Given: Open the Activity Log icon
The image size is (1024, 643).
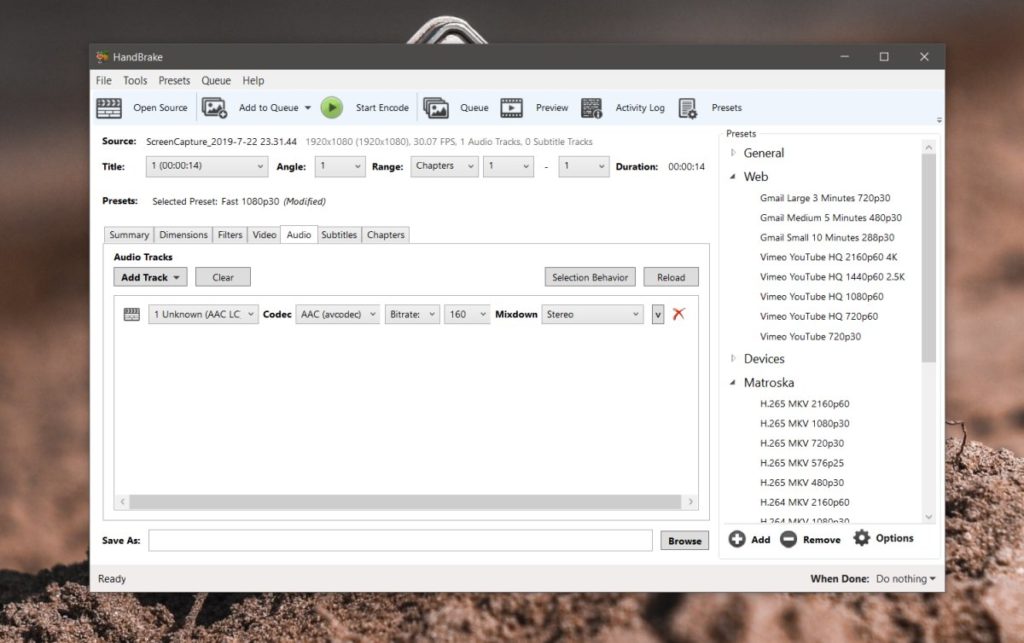Looking at the screenshot, I should point(591,107).
